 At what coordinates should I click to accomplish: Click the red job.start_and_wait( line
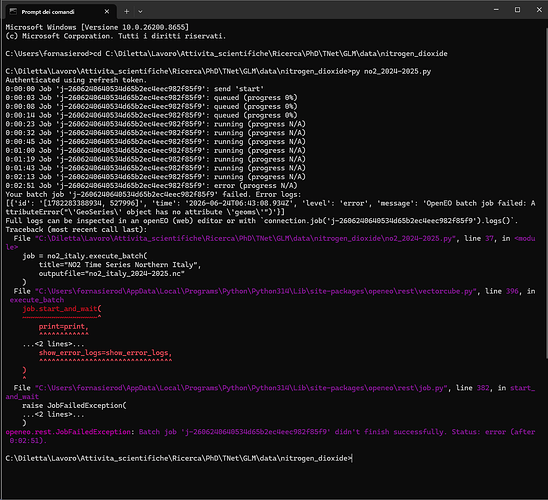[x=62, y=309]
